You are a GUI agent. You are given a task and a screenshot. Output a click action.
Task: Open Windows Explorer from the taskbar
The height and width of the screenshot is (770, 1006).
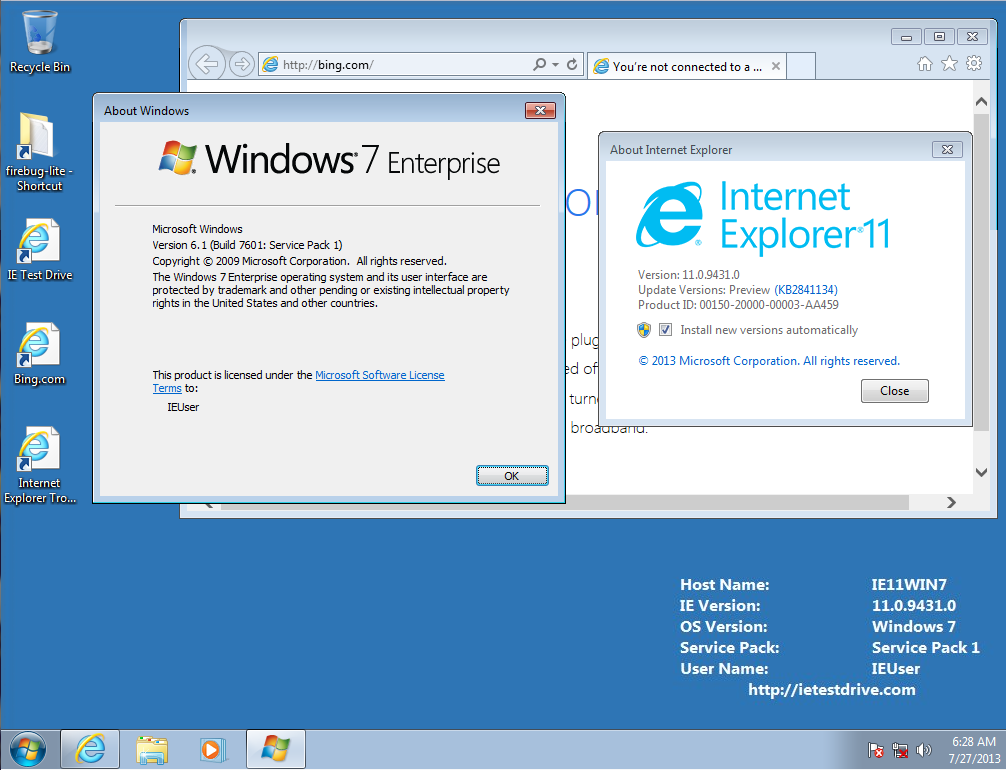point(151,749)
